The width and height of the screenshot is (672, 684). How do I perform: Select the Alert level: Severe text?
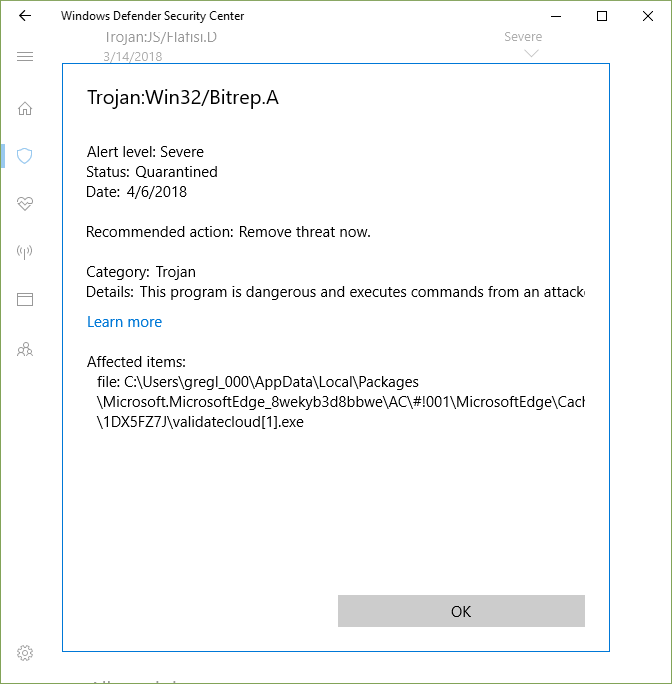click(145, 152)
